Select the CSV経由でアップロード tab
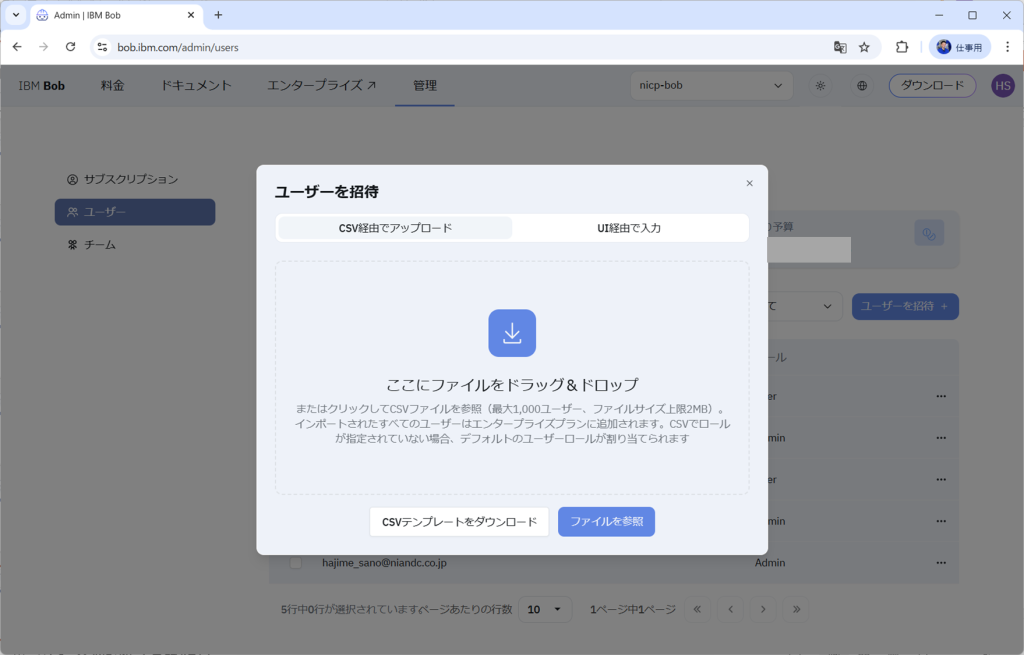Screen dimensions: 1024x655 [395, 228]
